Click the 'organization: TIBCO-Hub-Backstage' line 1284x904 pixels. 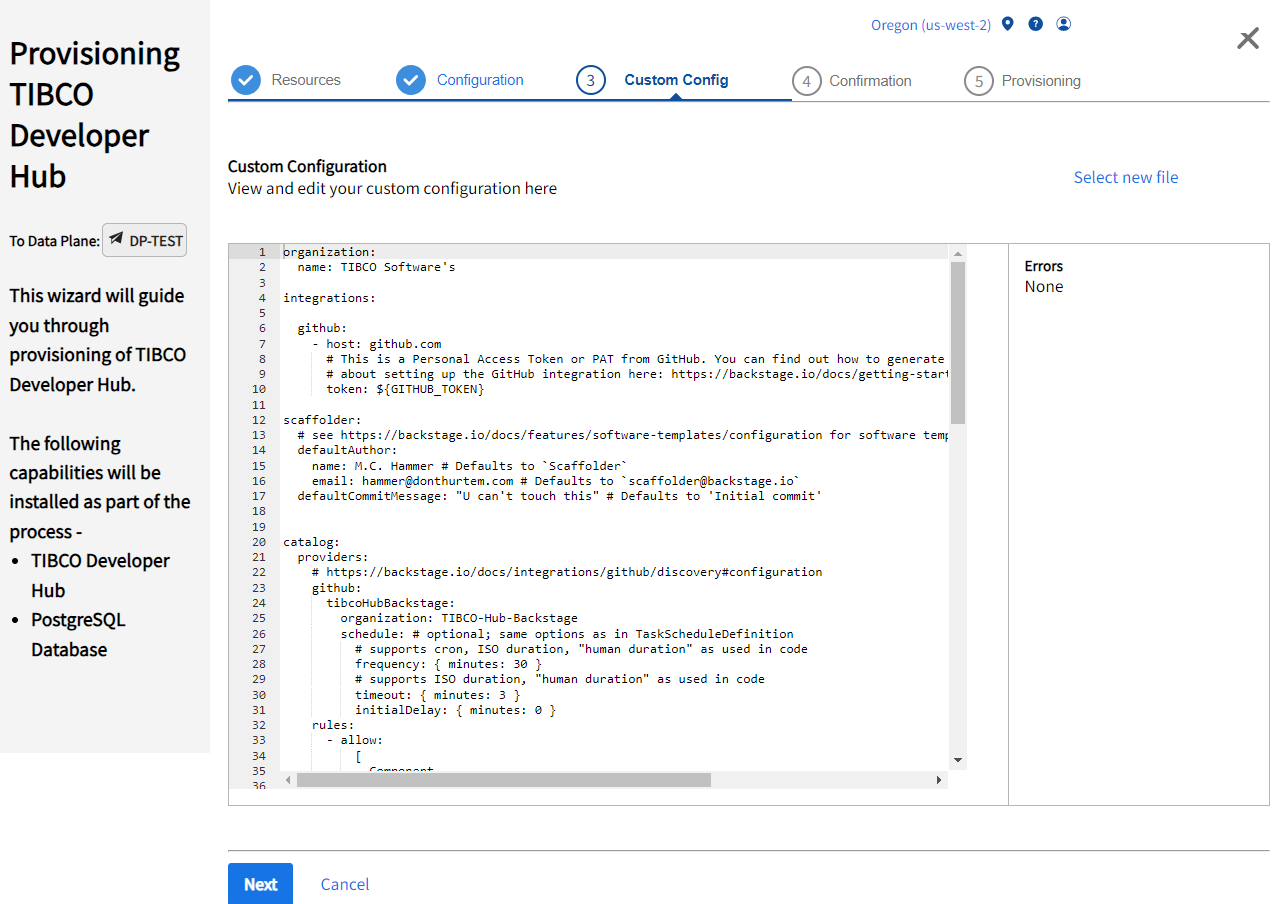click(x=459, y=618)
